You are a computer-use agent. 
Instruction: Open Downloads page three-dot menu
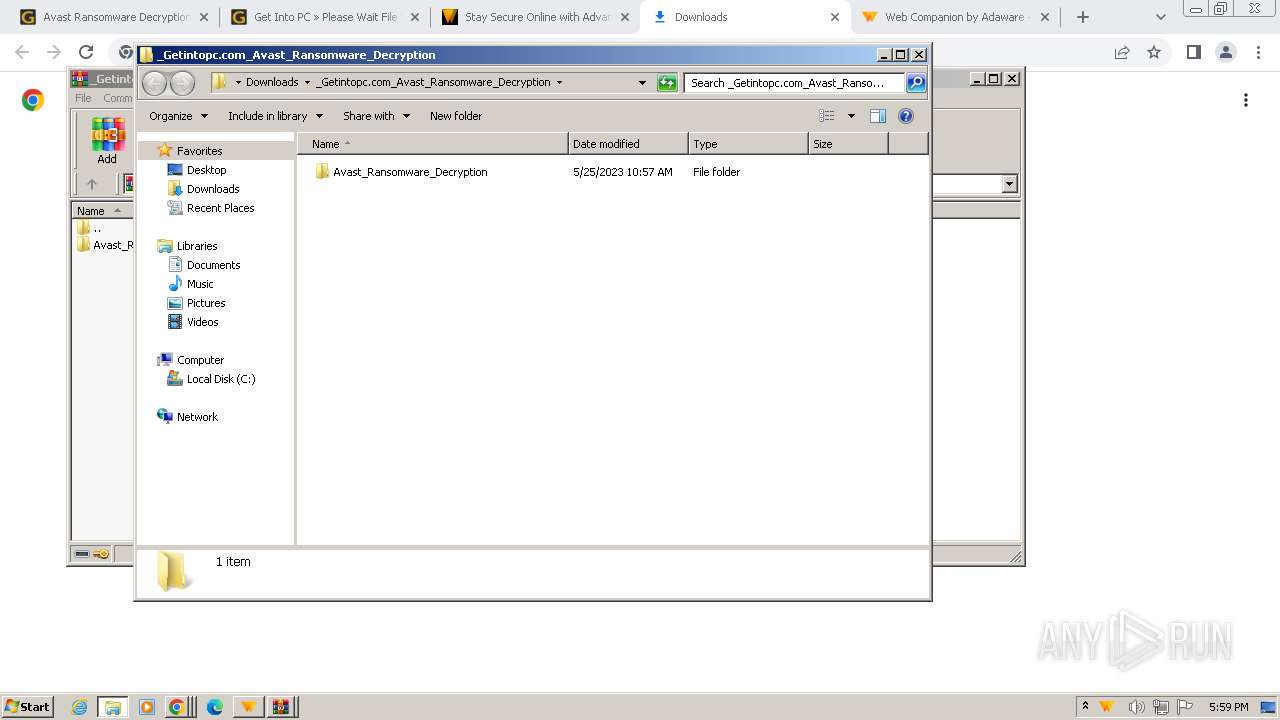[1246, 100]
